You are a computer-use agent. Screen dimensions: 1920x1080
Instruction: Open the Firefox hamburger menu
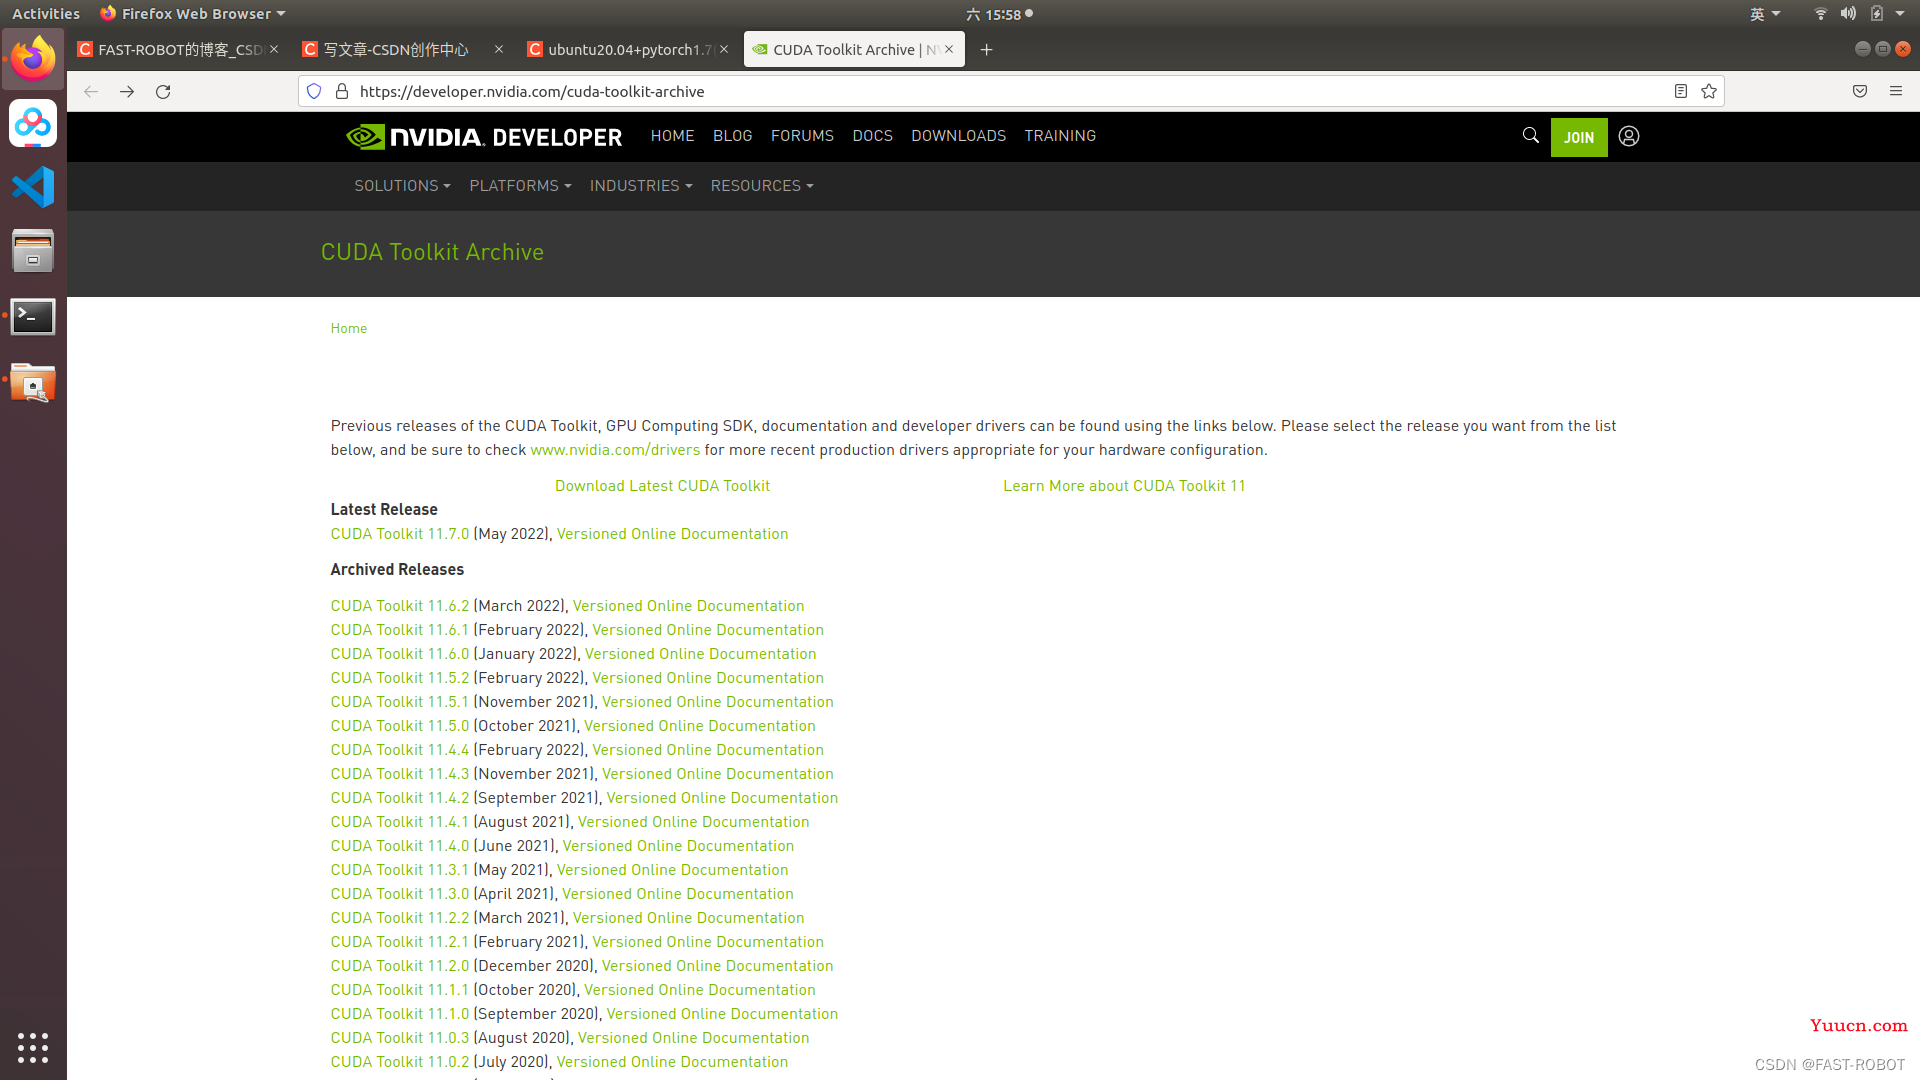pyautogui.click(x=1896, y=91)
